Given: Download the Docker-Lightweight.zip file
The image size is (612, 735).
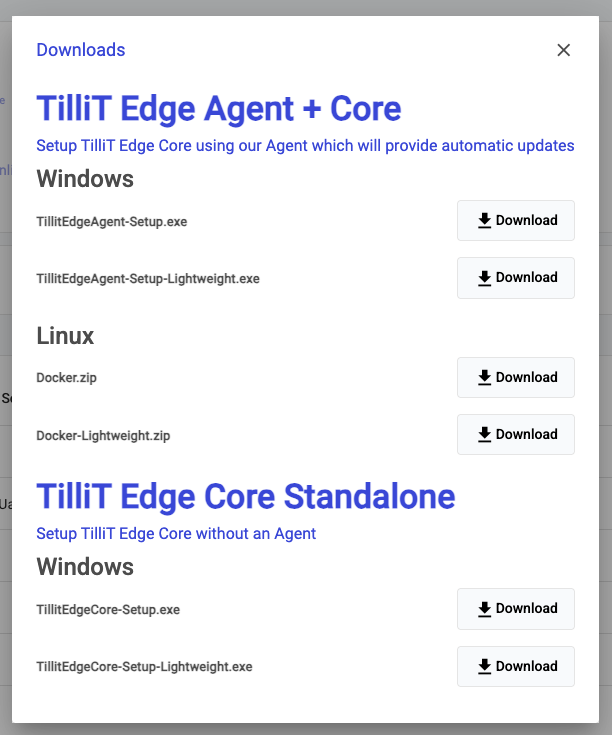Looking at the screenshot, I should click(515, 435).
